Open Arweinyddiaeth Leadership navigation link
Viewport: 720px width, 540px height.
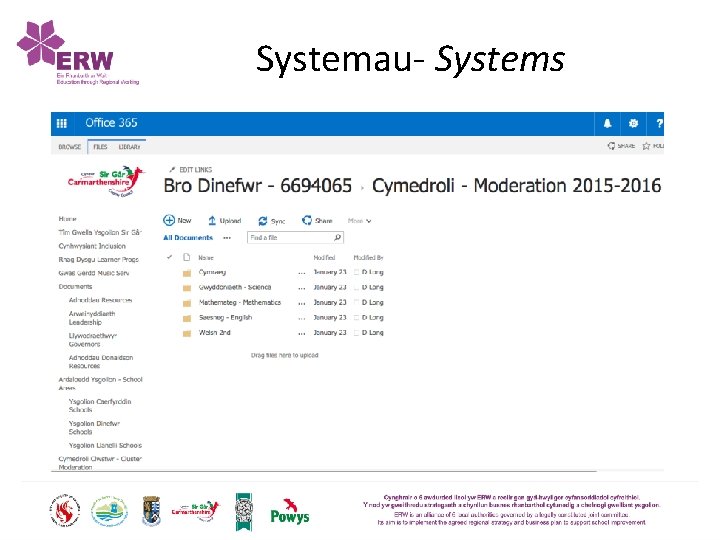click(92, 318)
